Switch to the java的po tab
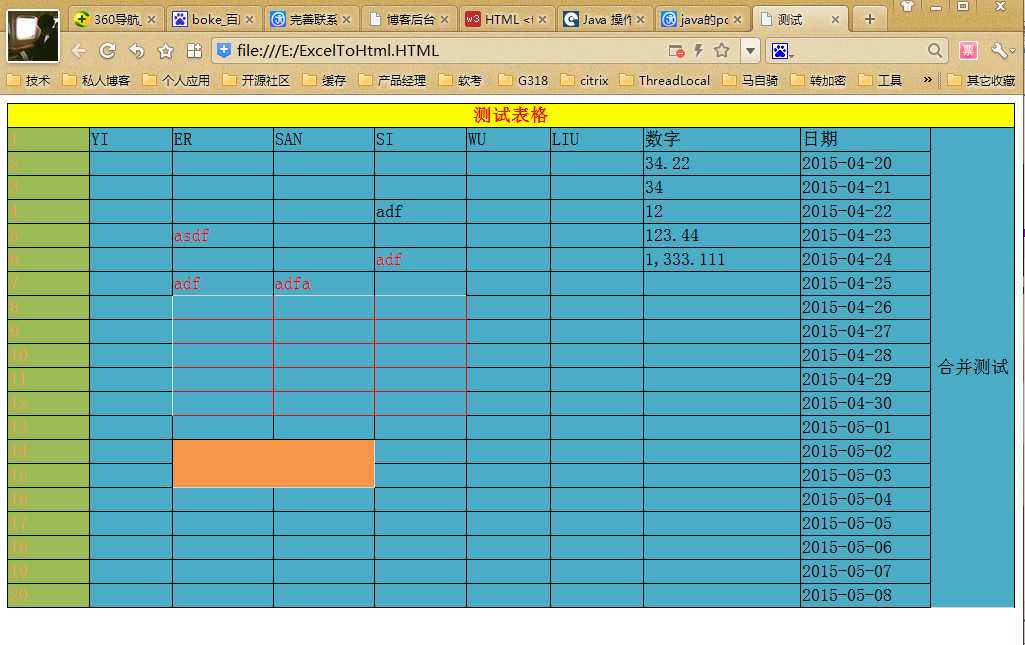This screenshot has height=645, width=1025. pyautogui.click(x=701, y=20)
